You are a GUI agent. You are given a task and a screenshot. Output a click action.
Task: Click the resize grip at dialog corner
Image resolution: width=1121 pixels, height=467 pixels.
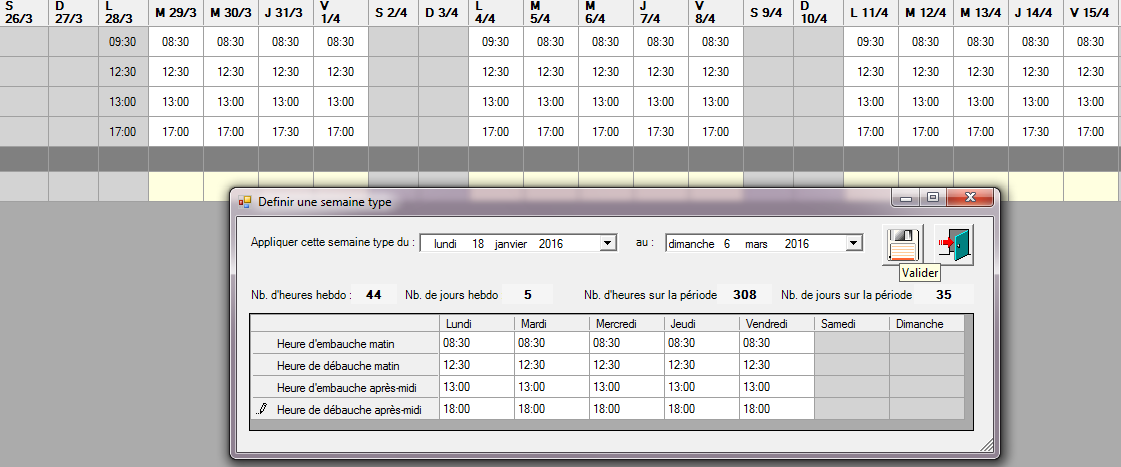(987, 446)
